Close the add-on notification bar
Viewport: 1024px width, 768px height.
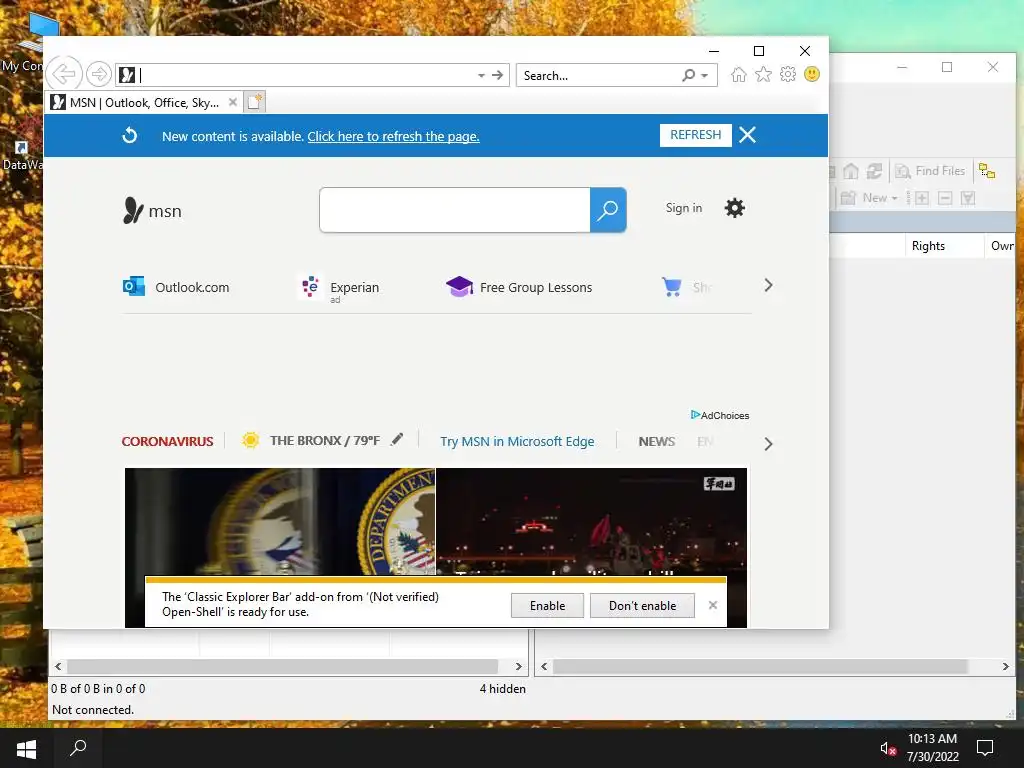[713, 605]
